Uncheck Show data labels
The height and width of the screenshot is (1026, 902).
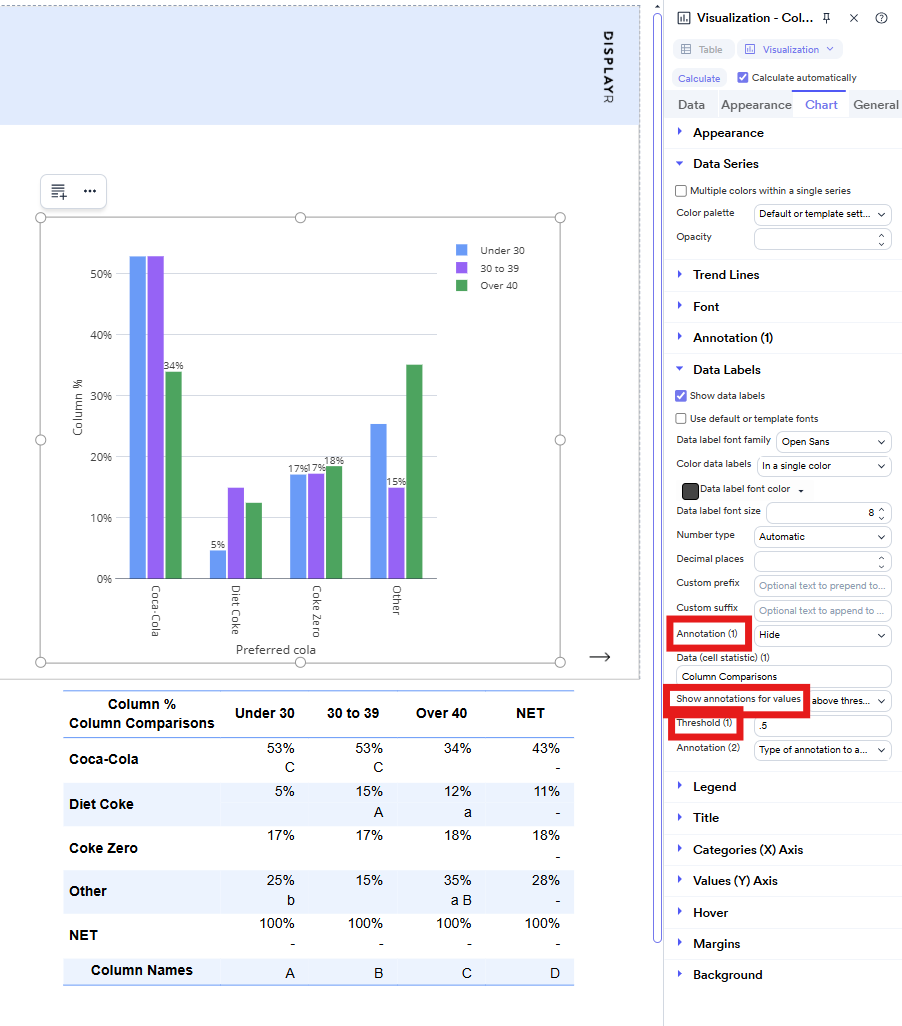pyautogui.click(x=681, y=396)
